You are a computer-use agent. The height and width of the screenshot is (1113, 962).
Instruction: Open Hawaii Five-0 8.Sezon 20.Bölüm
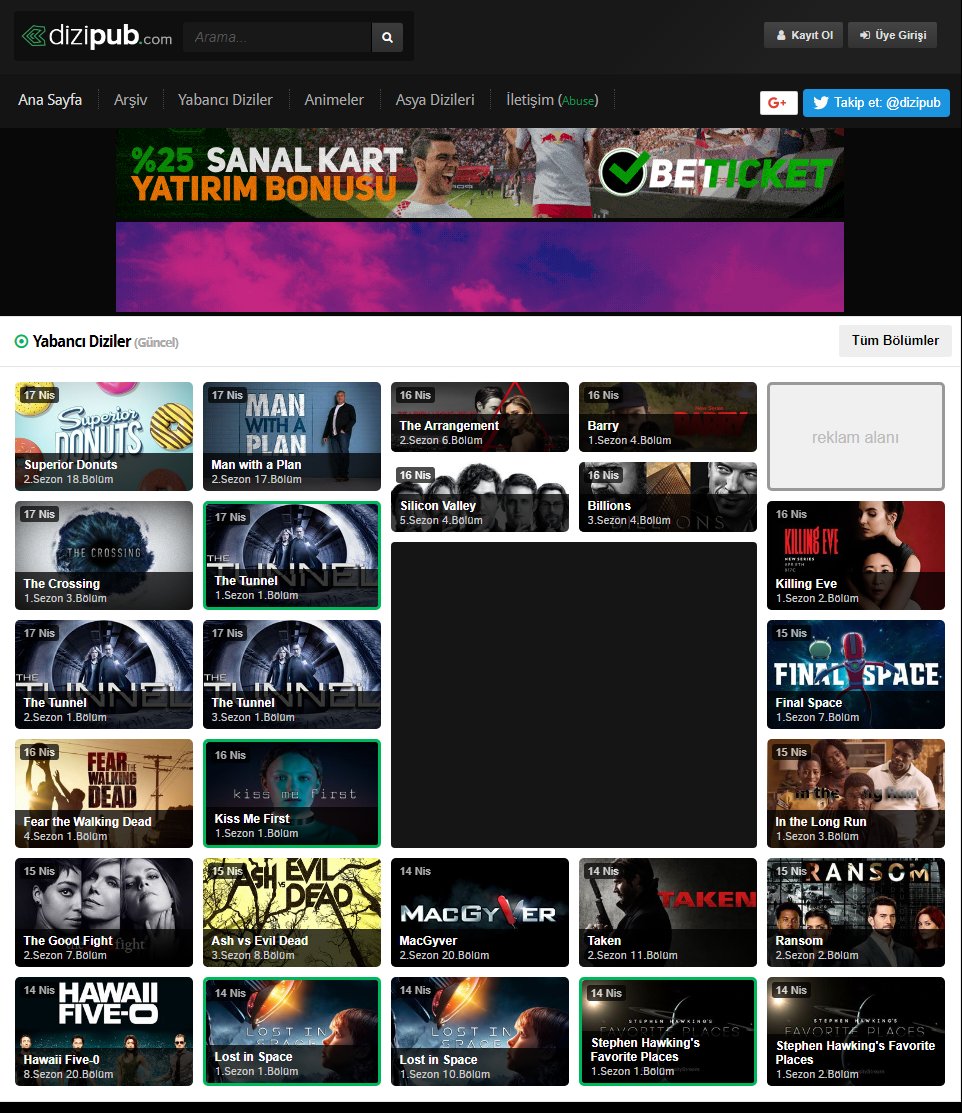click(x=104, y=1031)
